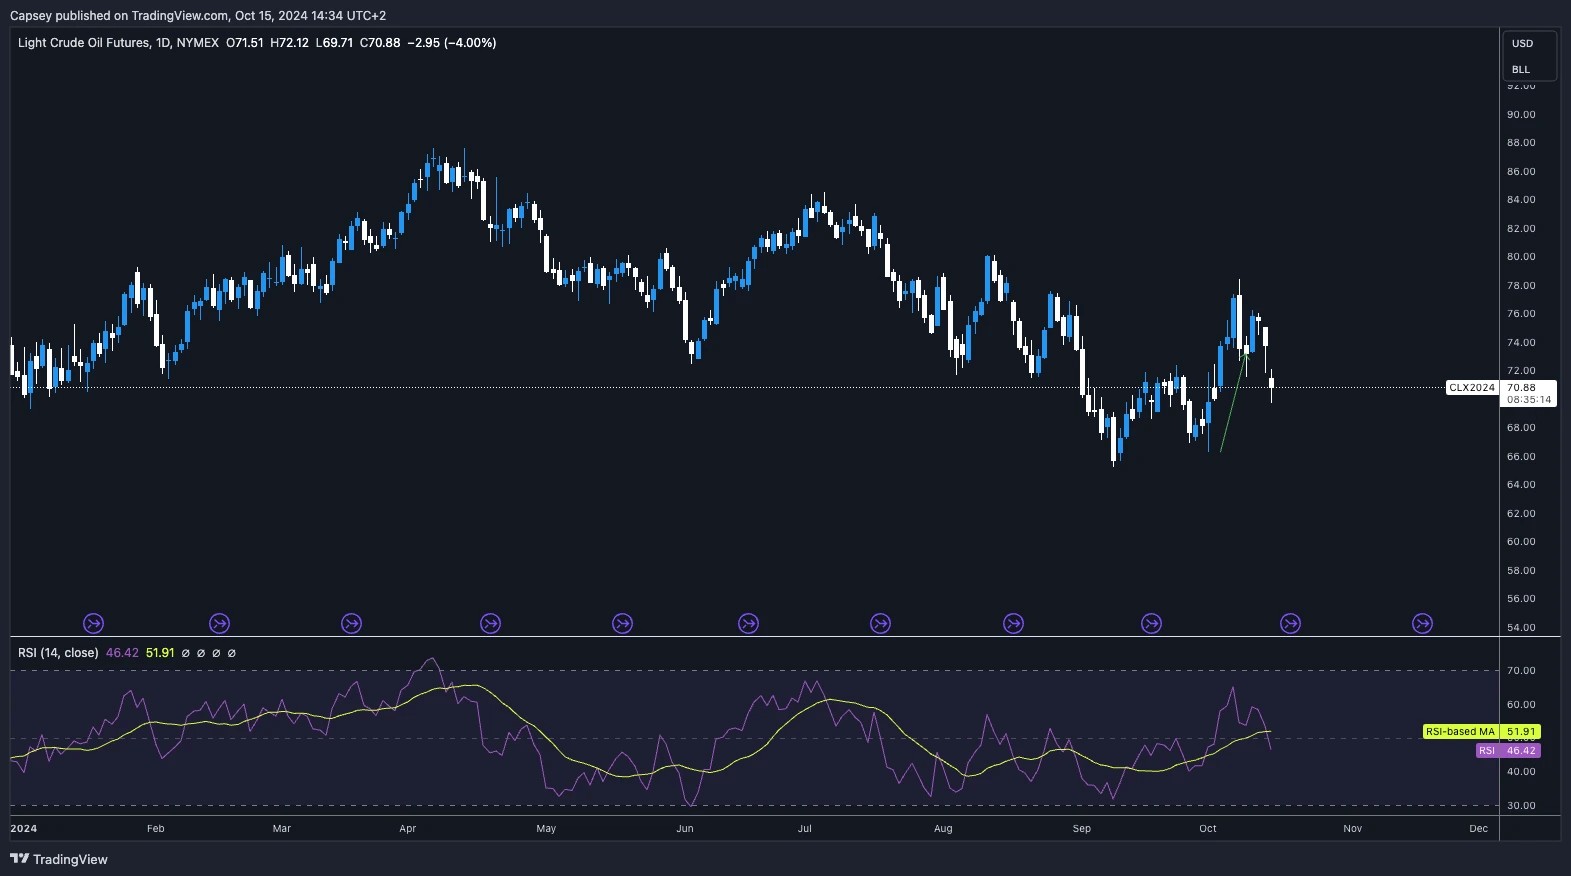
Task: Click the Dec label on time axis
Action: click(x=1478, y=829)
